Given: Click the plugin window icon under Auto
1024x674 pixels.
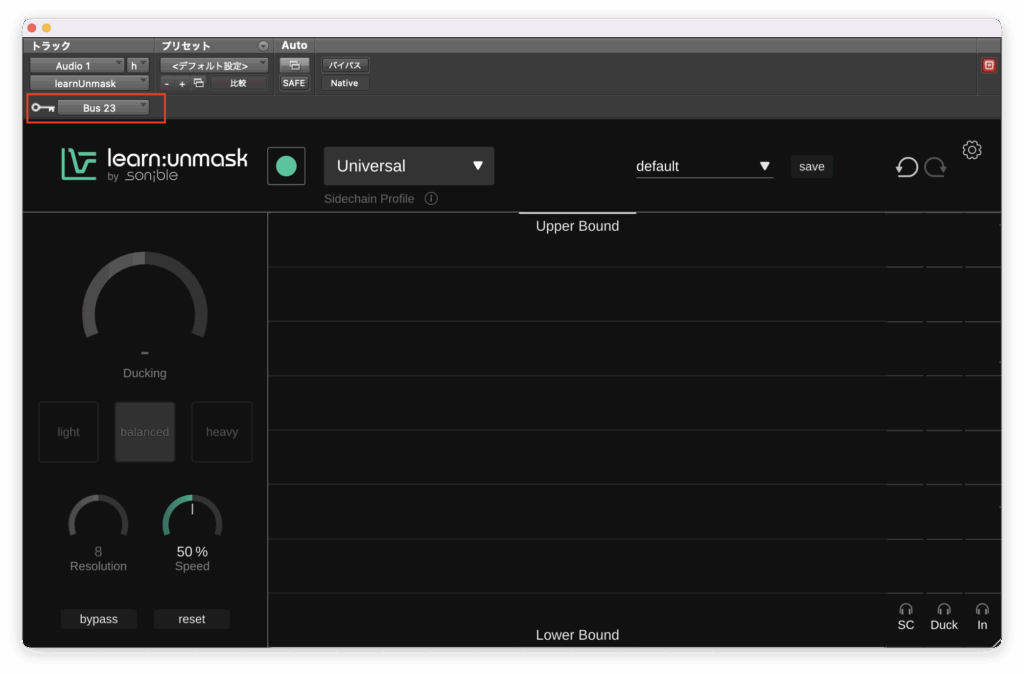Looking at the screenshot, I should click(294, 65).
